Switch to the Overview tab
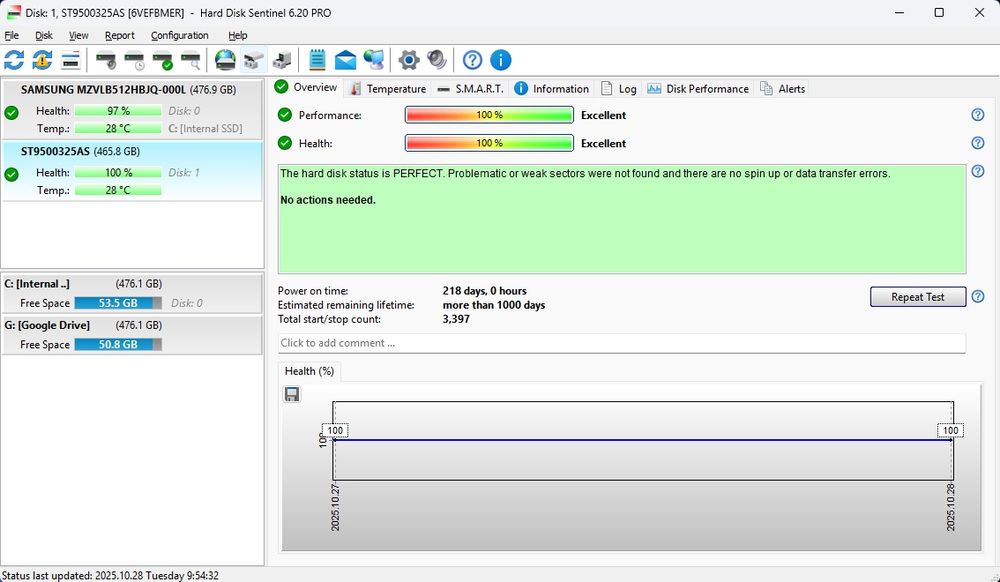The height and width of the screenshot is (582, 1000). 306,87
